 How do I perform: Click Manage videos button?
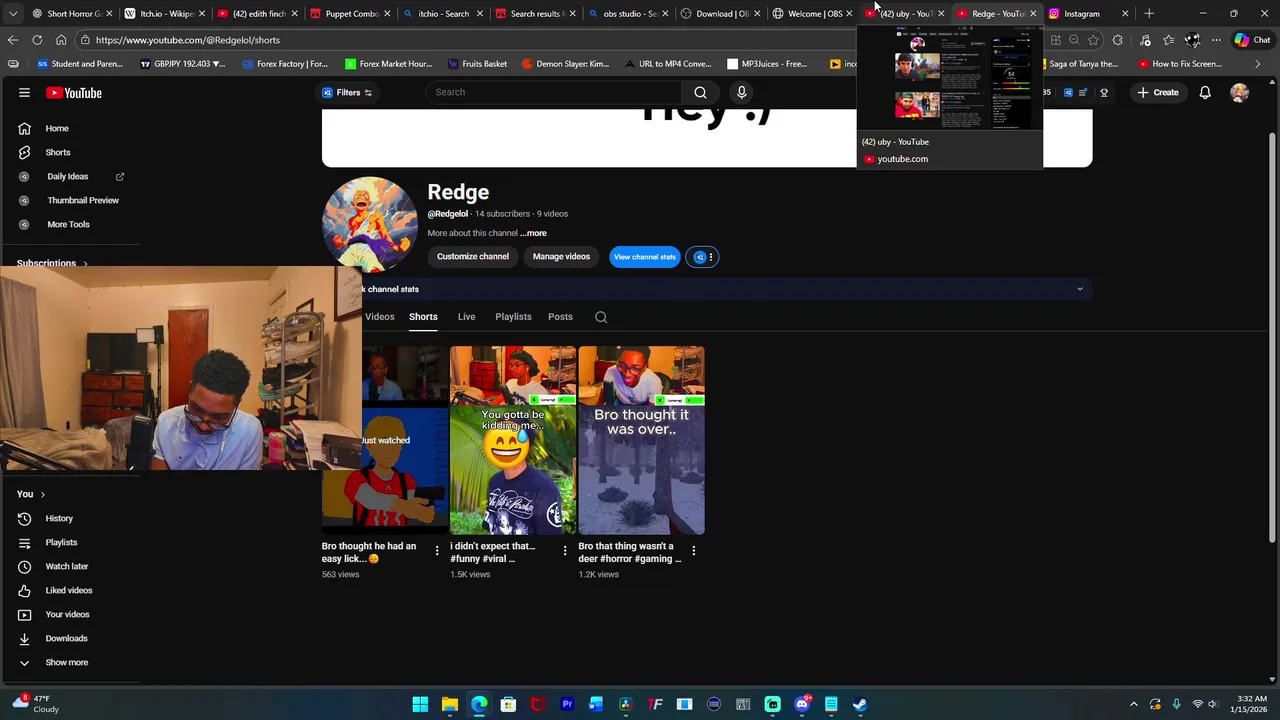click(561, 257)
